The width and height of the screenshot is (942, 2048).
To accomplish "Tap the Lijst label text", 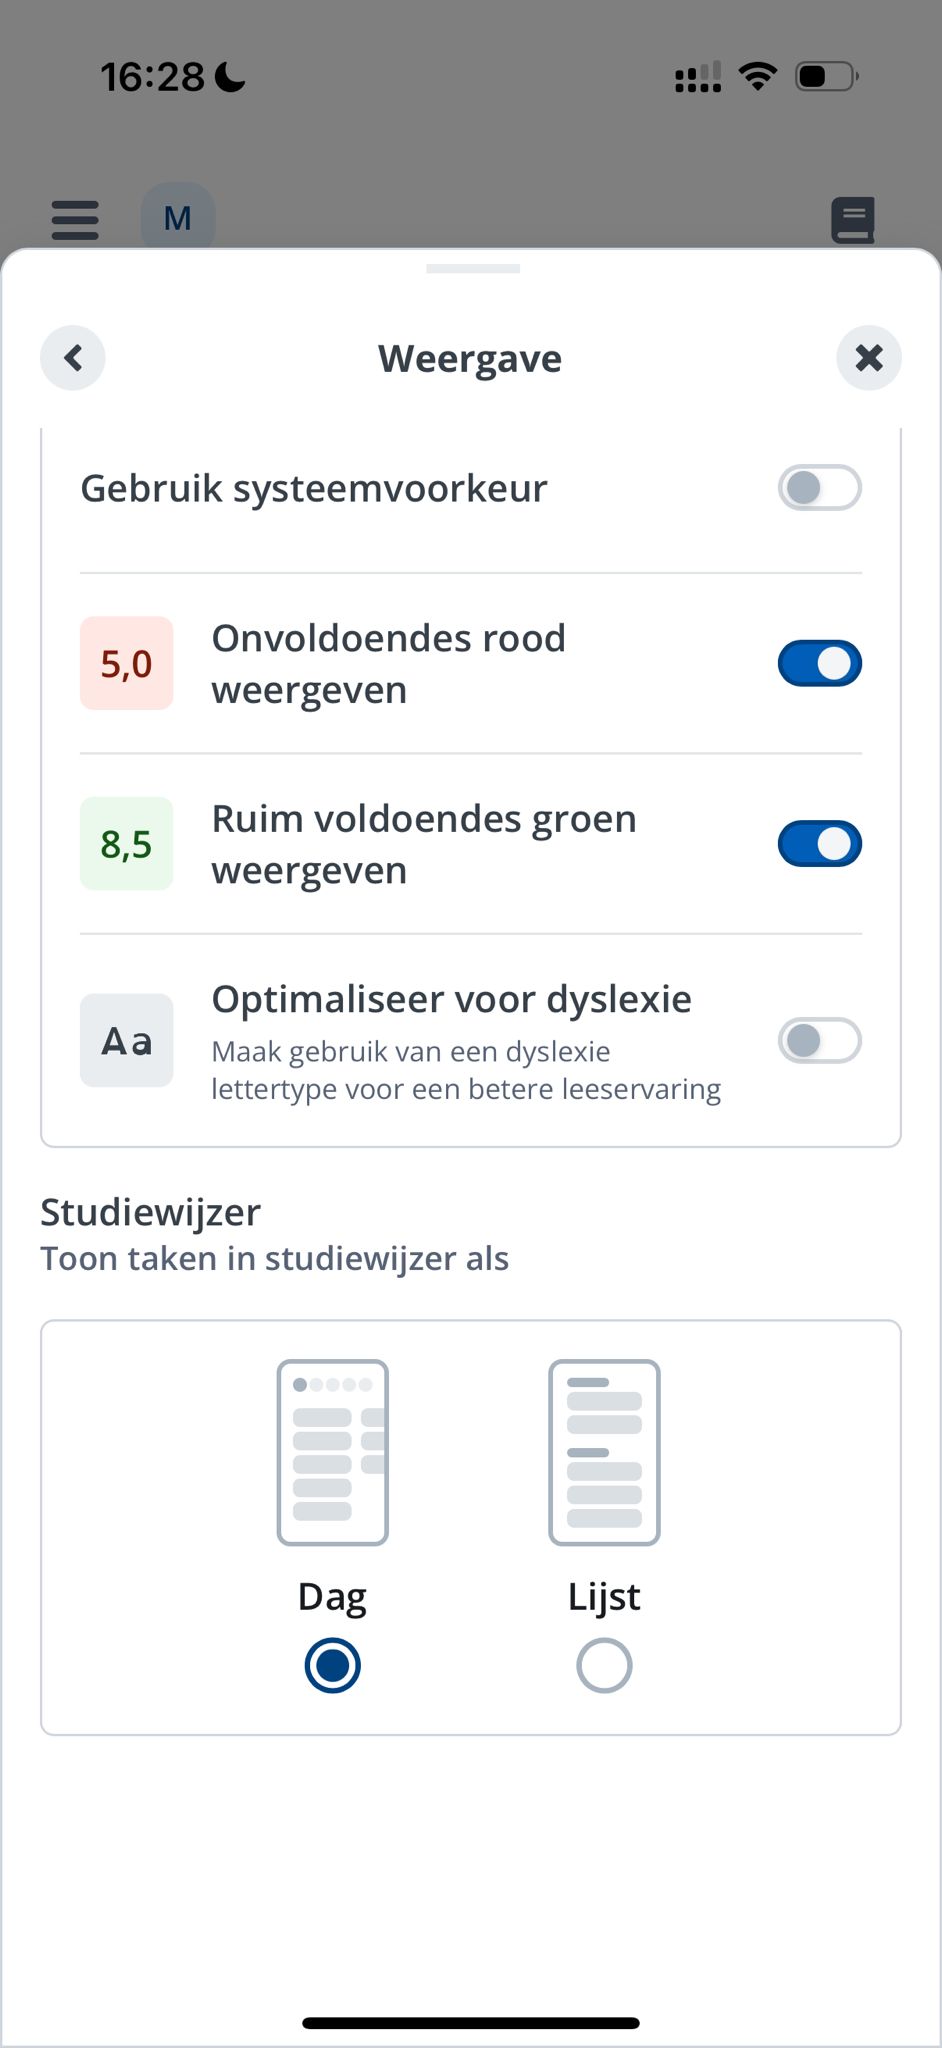I will tap(604, 1597).
